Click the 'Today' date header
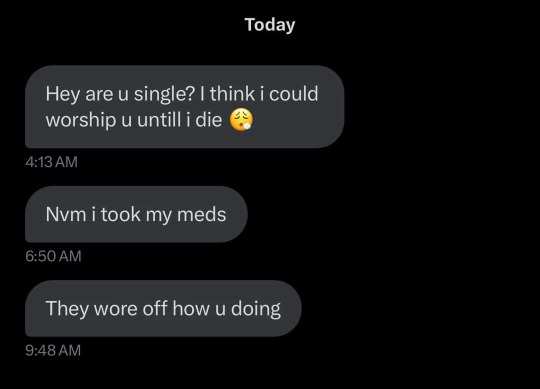 click(270, 25)
